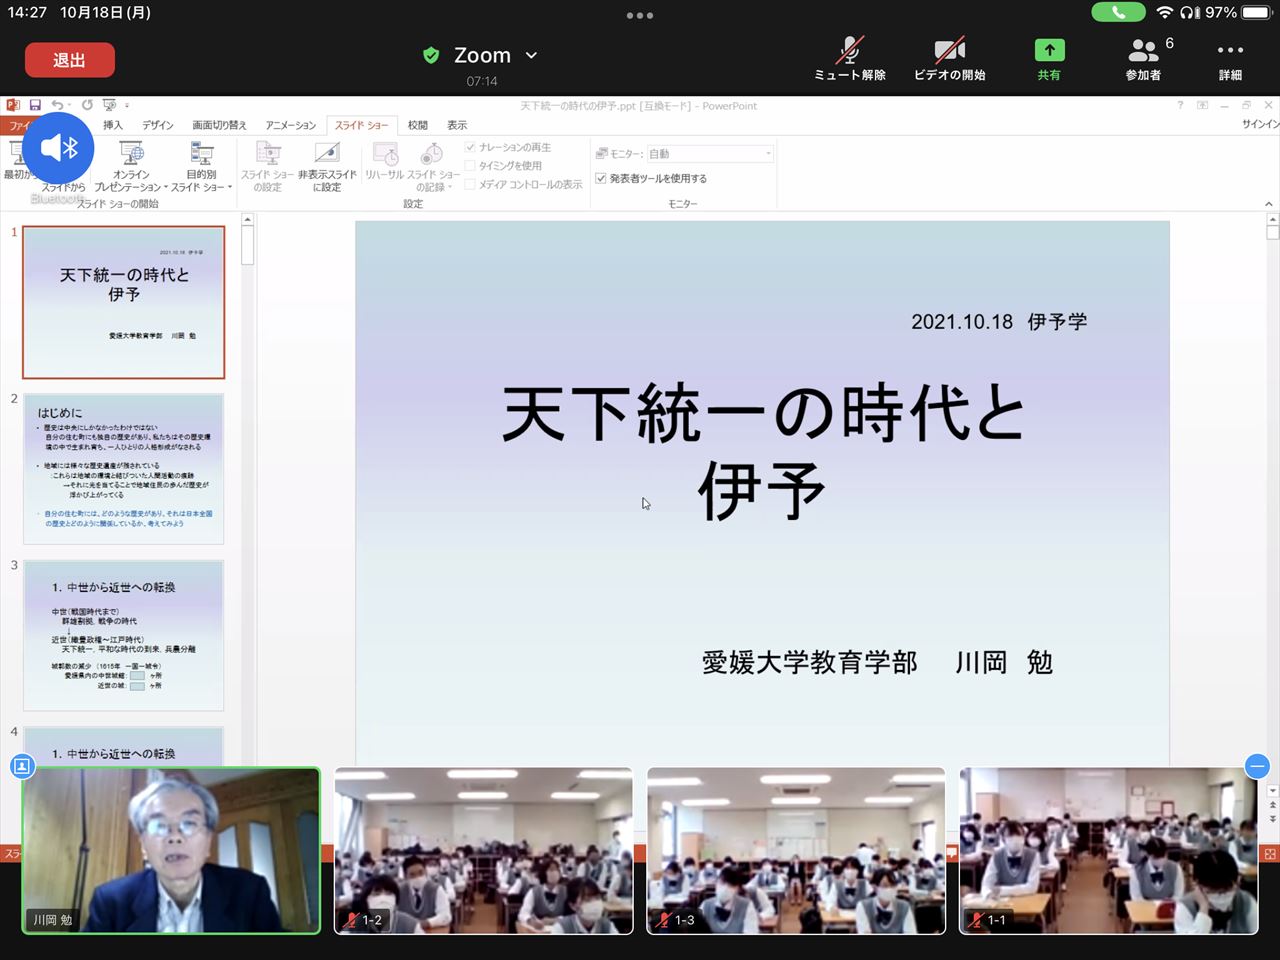Image resolution: width=1280 pixels, height=960 pixels.
Task: Click オンライン プレゼンテーション button
Action: [x=131, y=167]
